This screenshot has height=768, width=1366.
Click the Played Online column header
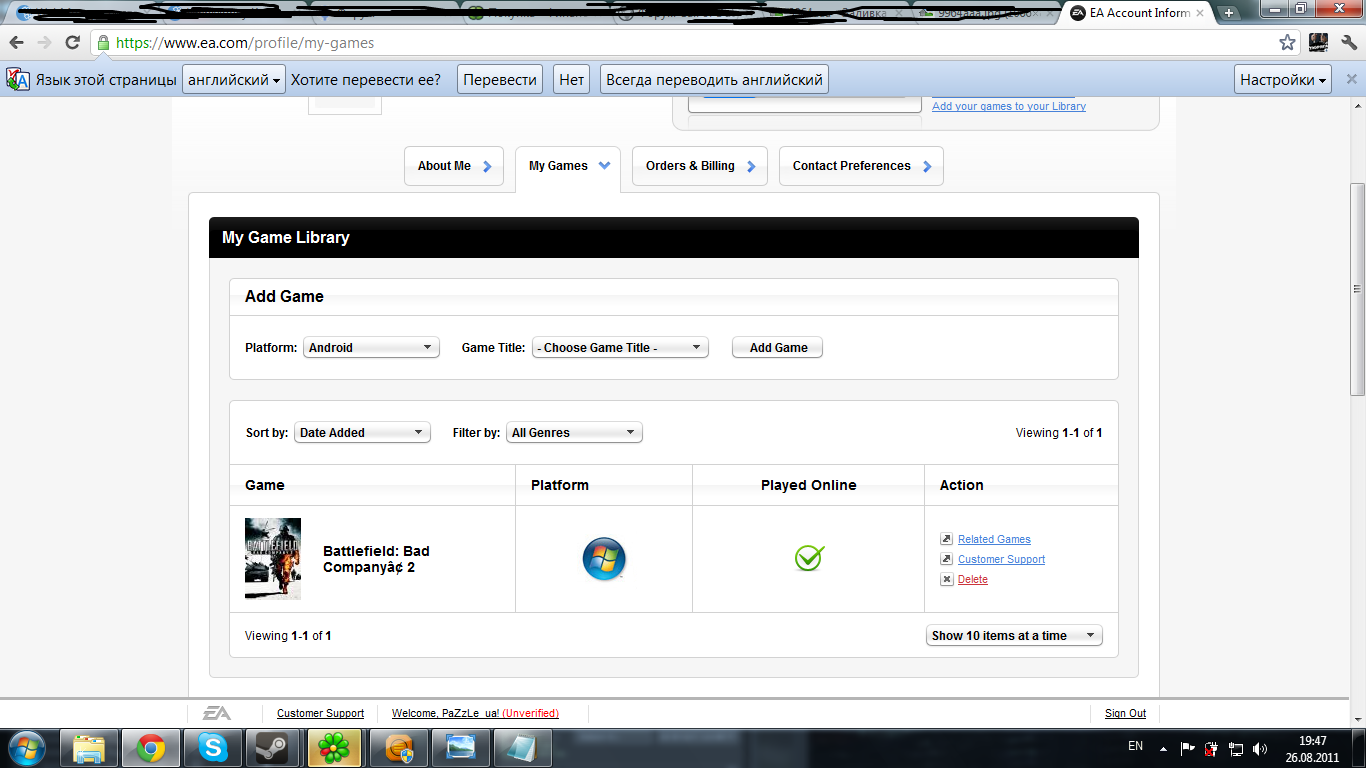[x=808, y=485]
